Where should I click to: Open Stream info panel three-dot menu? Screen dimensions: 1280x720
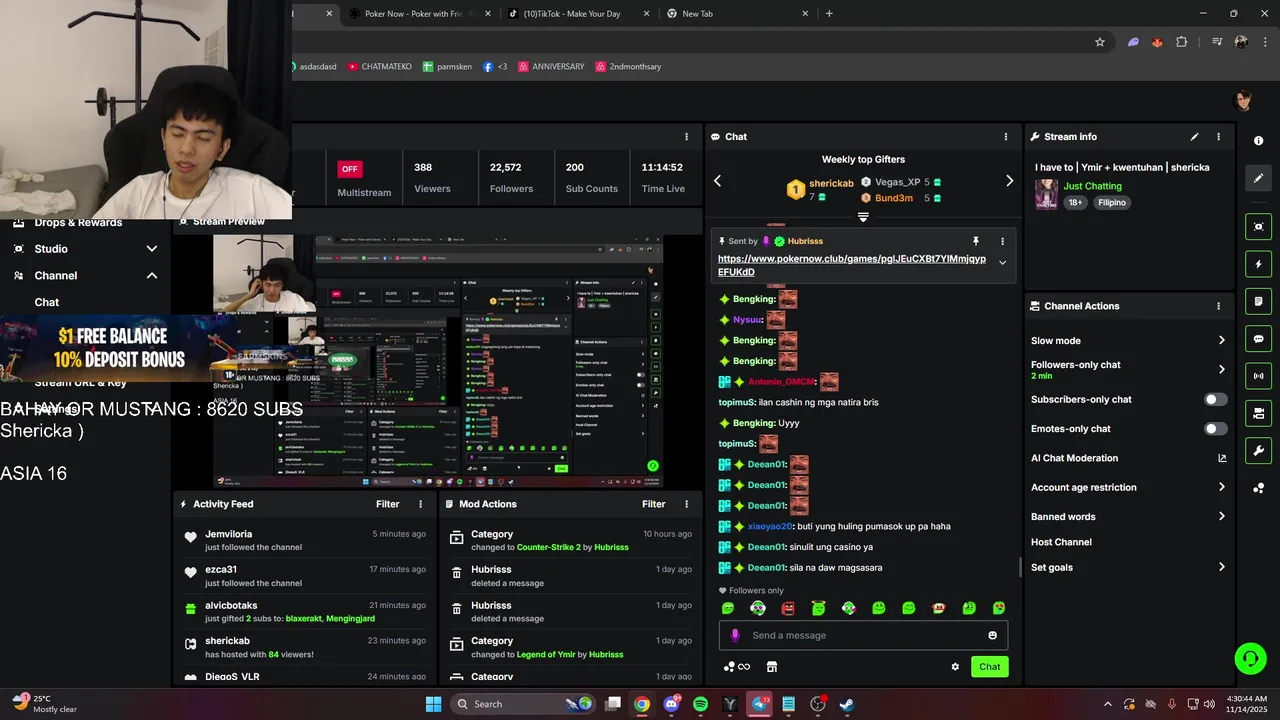1218,137
